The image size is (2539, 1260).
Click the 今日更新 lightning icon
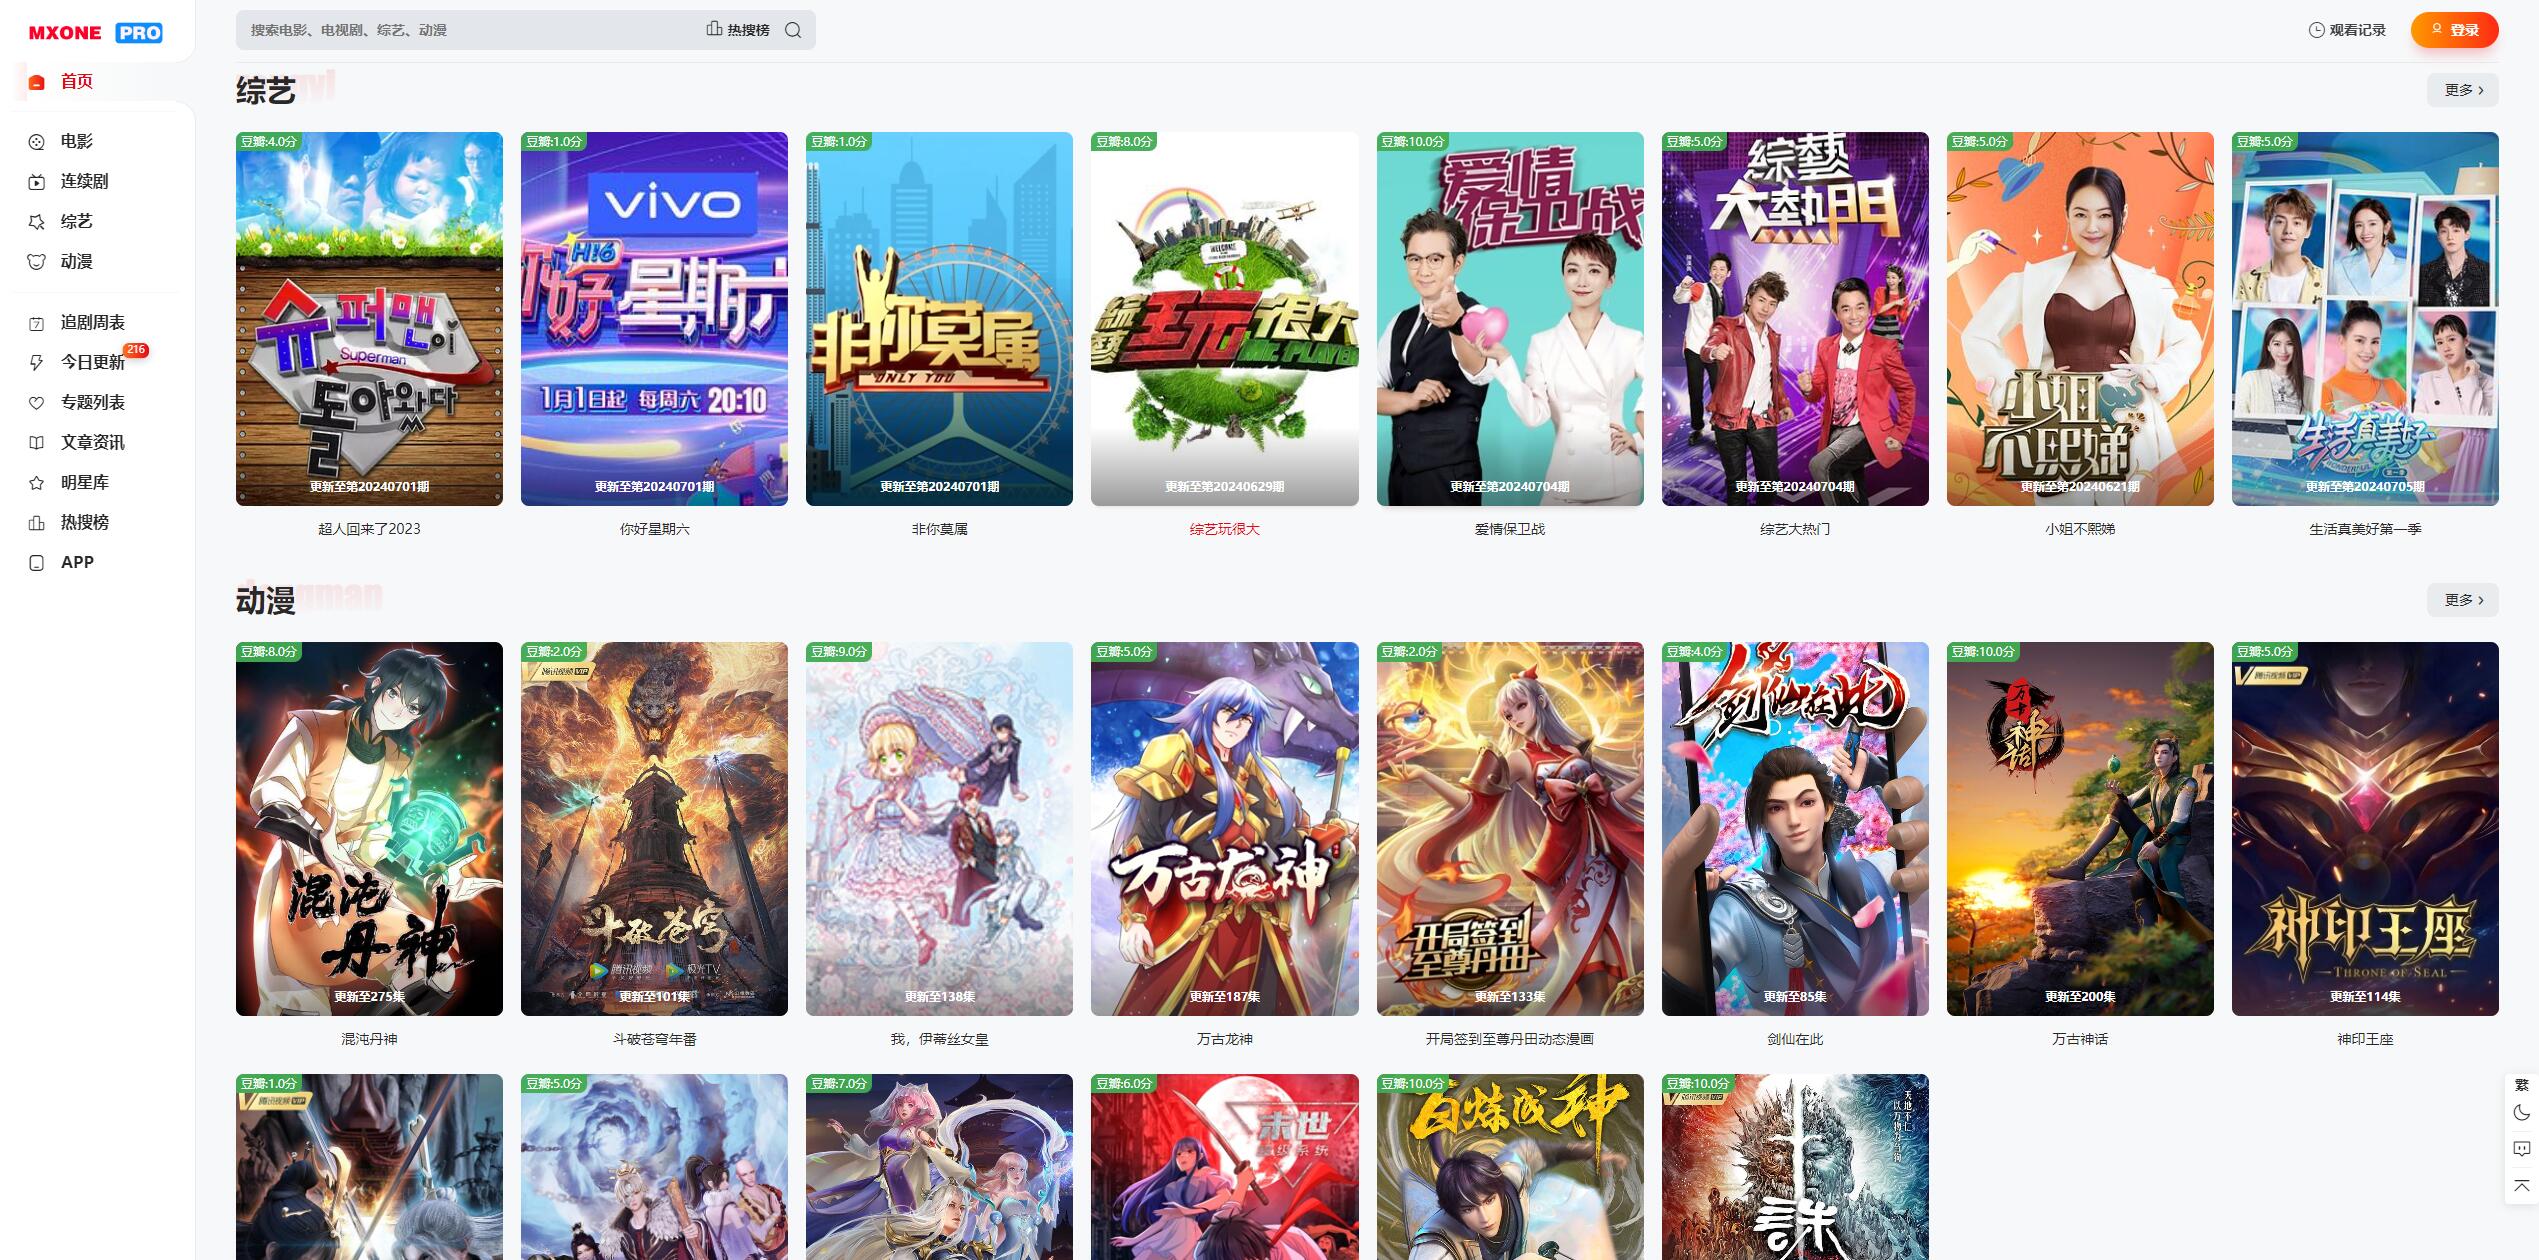[37, 362]
